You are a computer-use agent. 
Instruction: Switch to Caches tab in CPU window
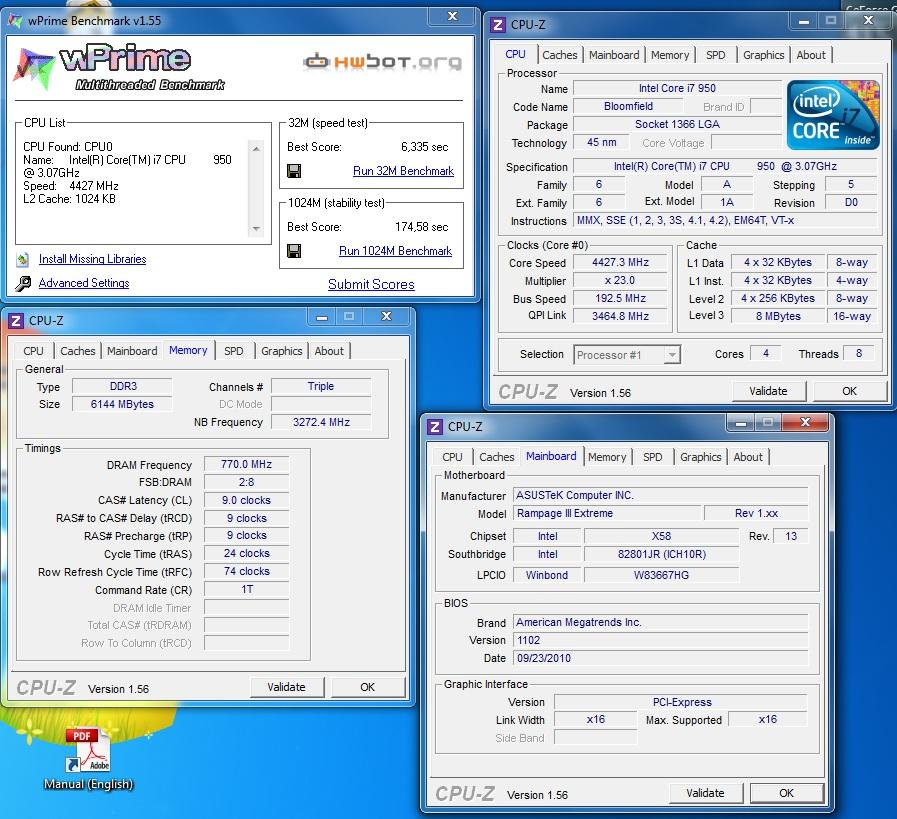[559, 55]
